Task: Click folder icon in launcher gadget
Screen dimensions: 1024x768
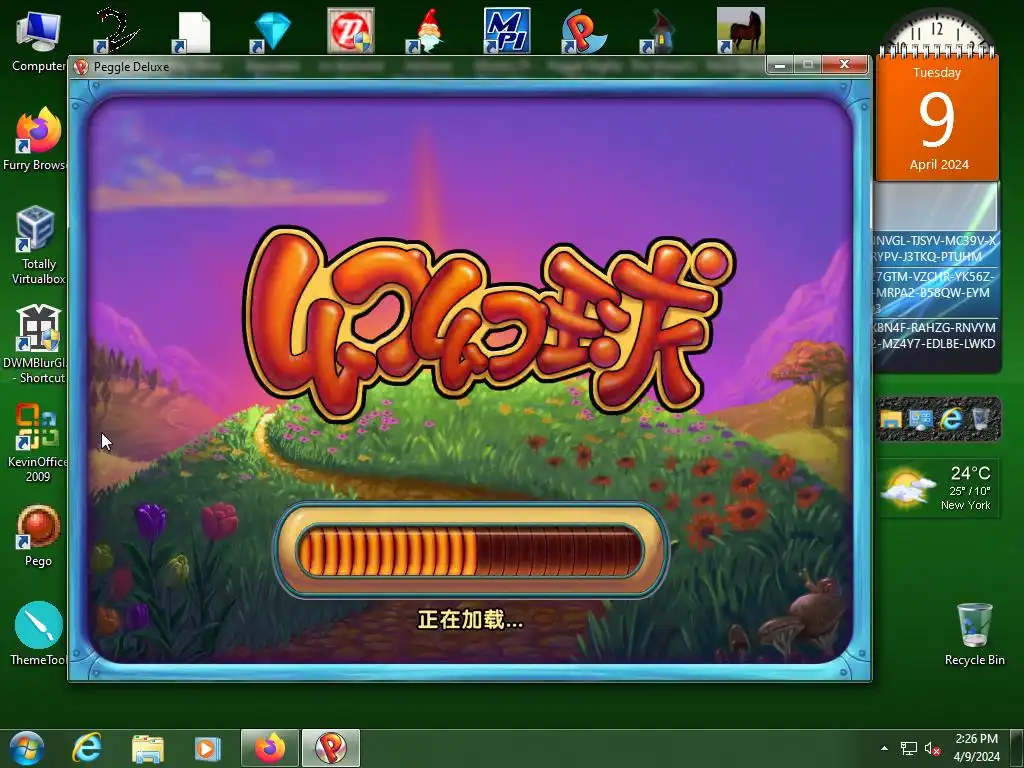Action: click(x=891, y=419)
